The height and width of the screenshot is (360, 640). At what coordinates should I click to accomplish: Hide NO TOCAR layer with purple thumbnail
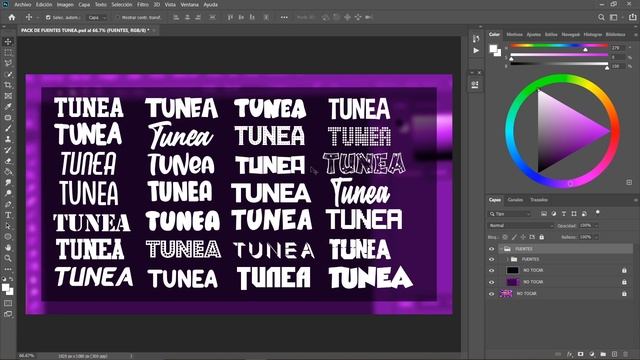tap(491, 282)
